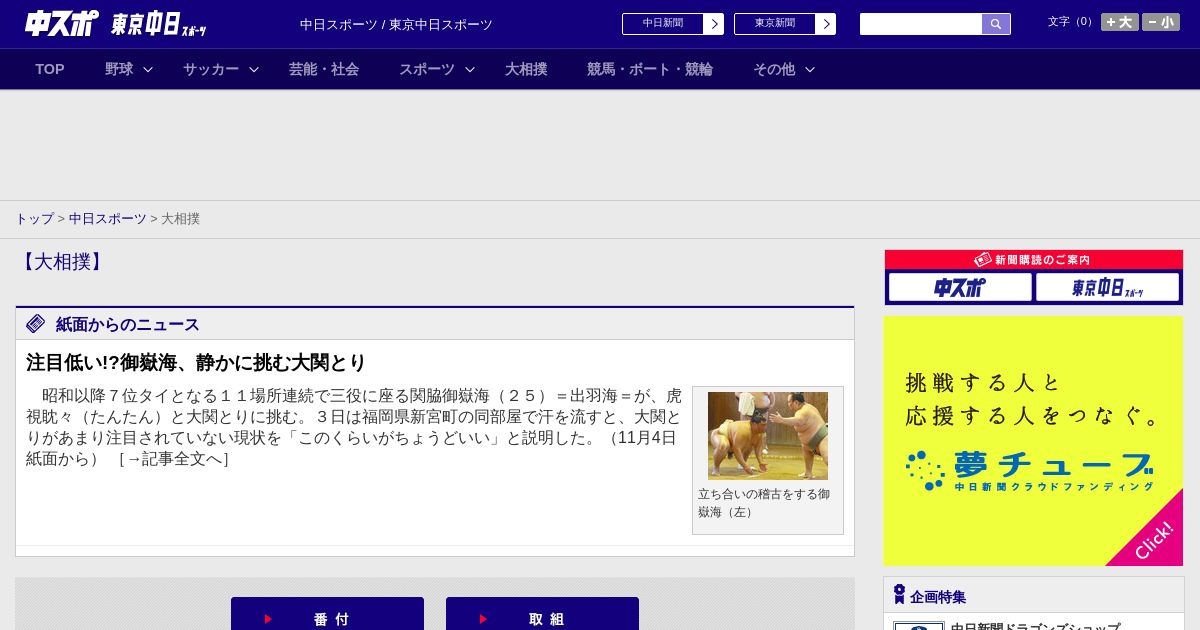The height and width of the screenshot is (630, 1200).
Task: Click the 企画特集 ribbon icon
Action: 899,595
